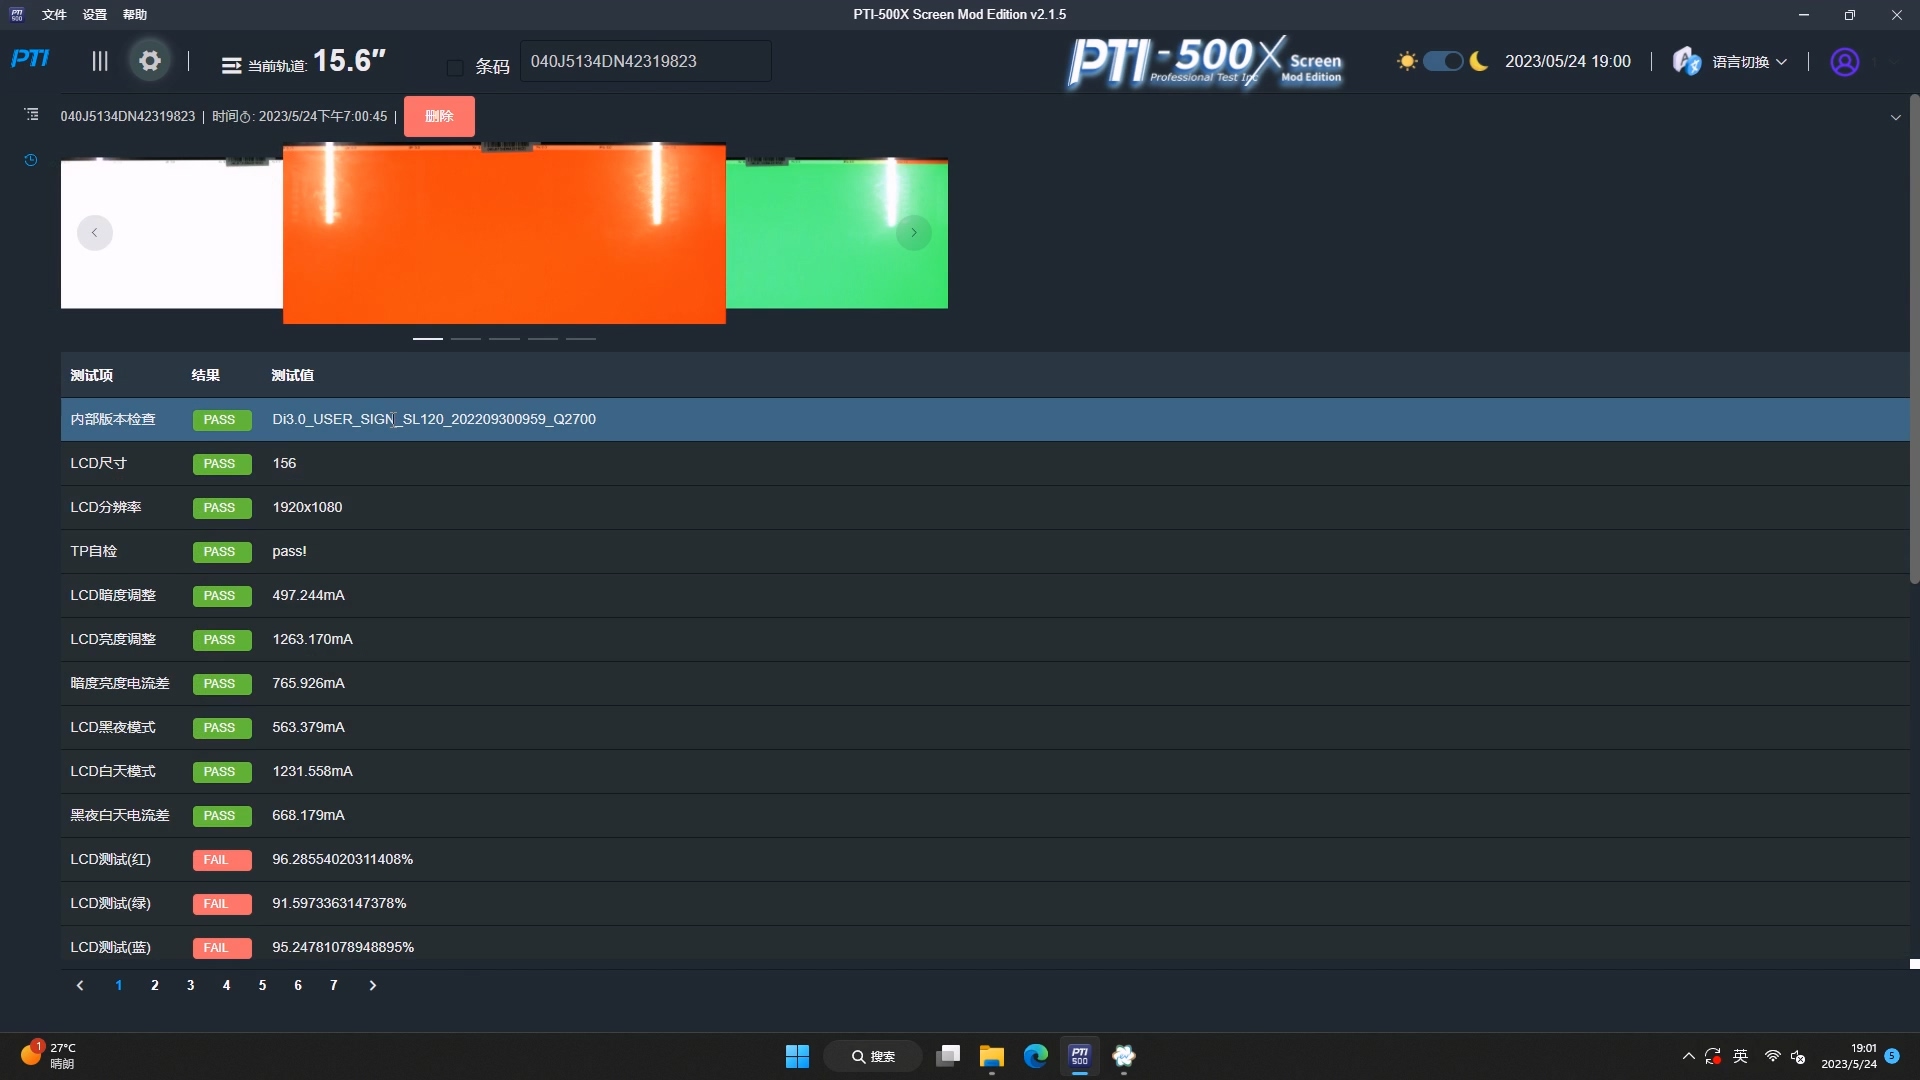This screenshot has width=1920, height=1080.
Task: Toggle the day/night theme switch
Action: pyautogui.click(x=1442, y=61)
